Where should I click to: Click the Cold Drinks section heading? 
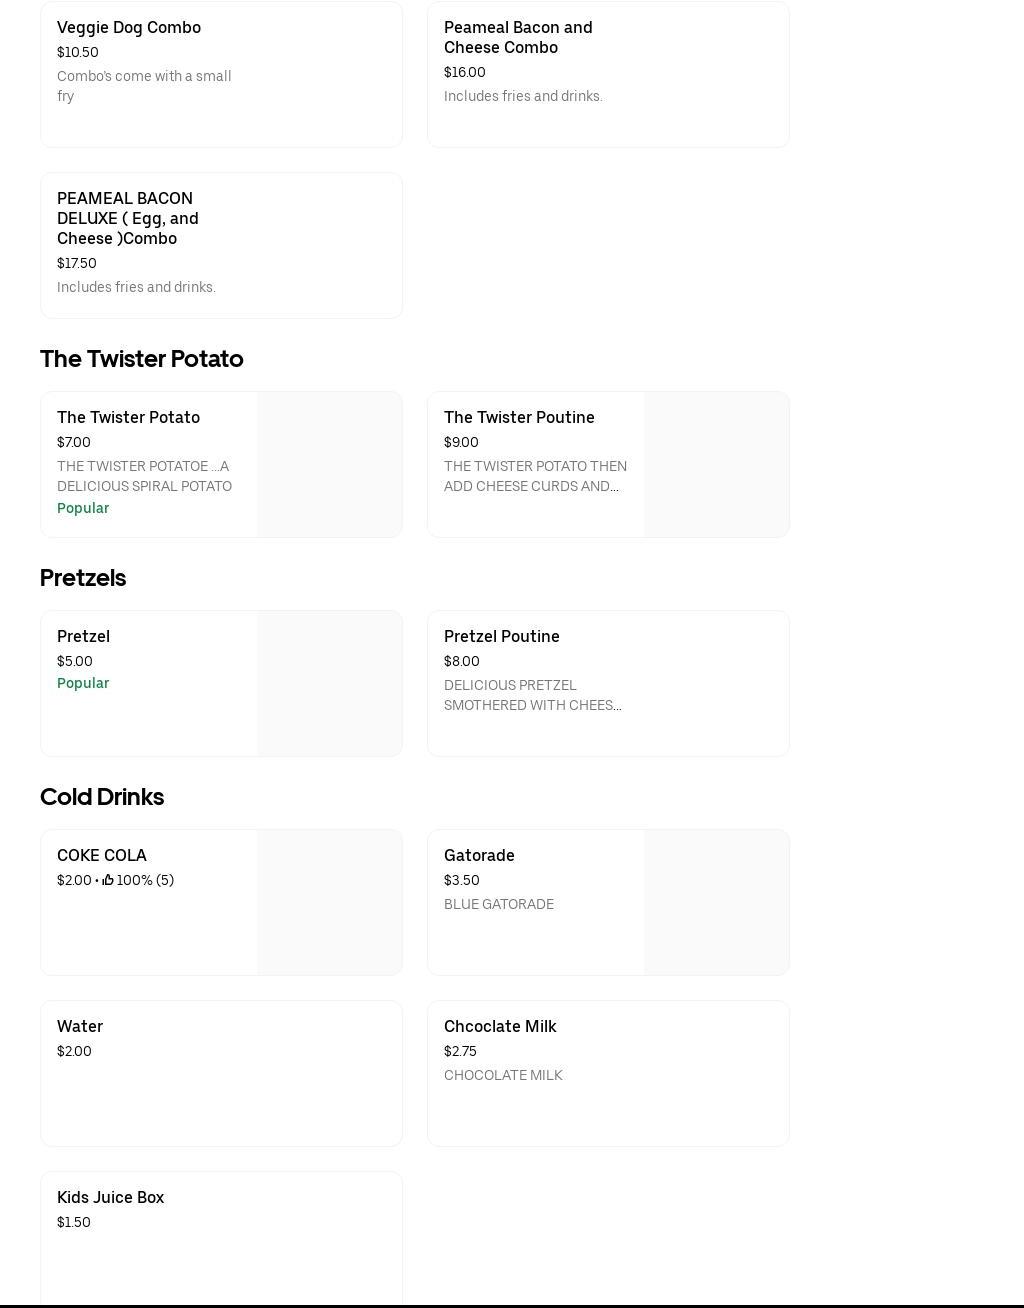click(x=102, y=797)
